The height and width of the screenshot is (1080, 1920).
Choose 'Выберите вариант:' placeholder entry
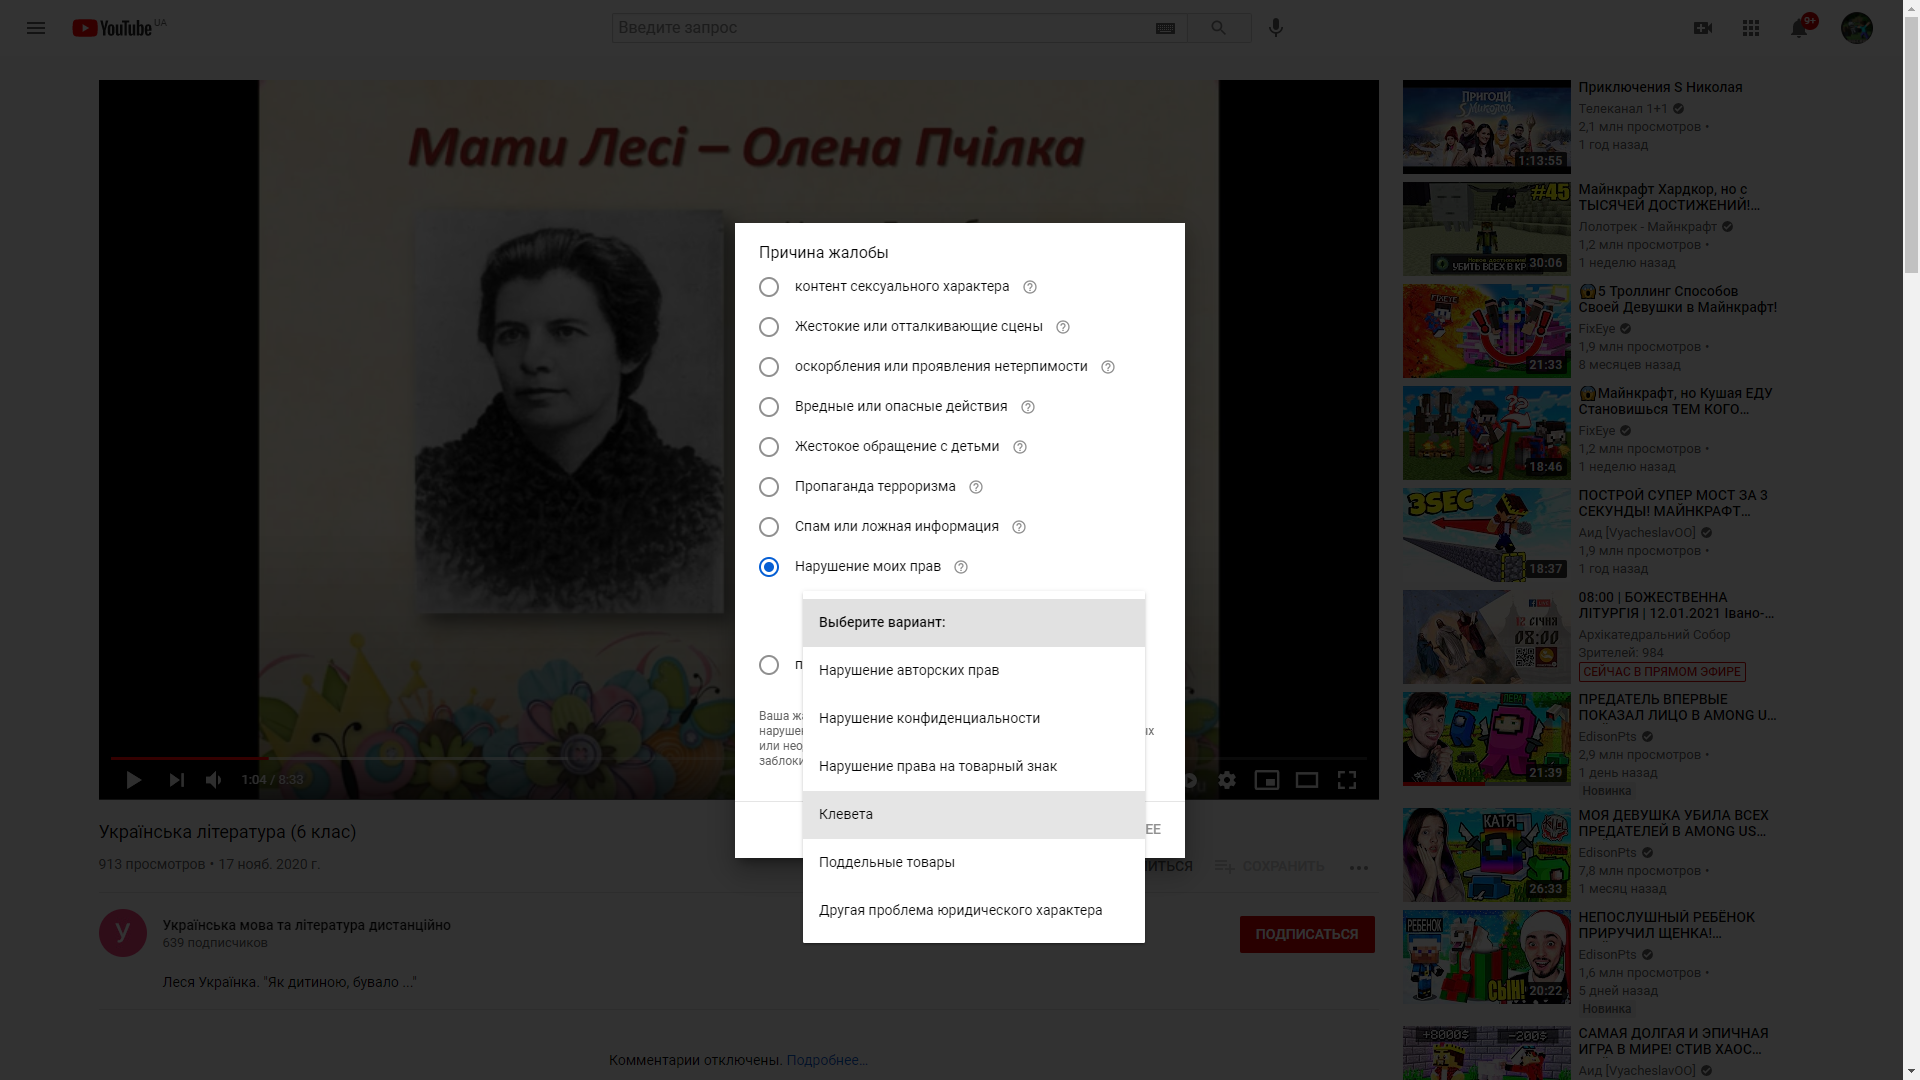pos(974,623)
